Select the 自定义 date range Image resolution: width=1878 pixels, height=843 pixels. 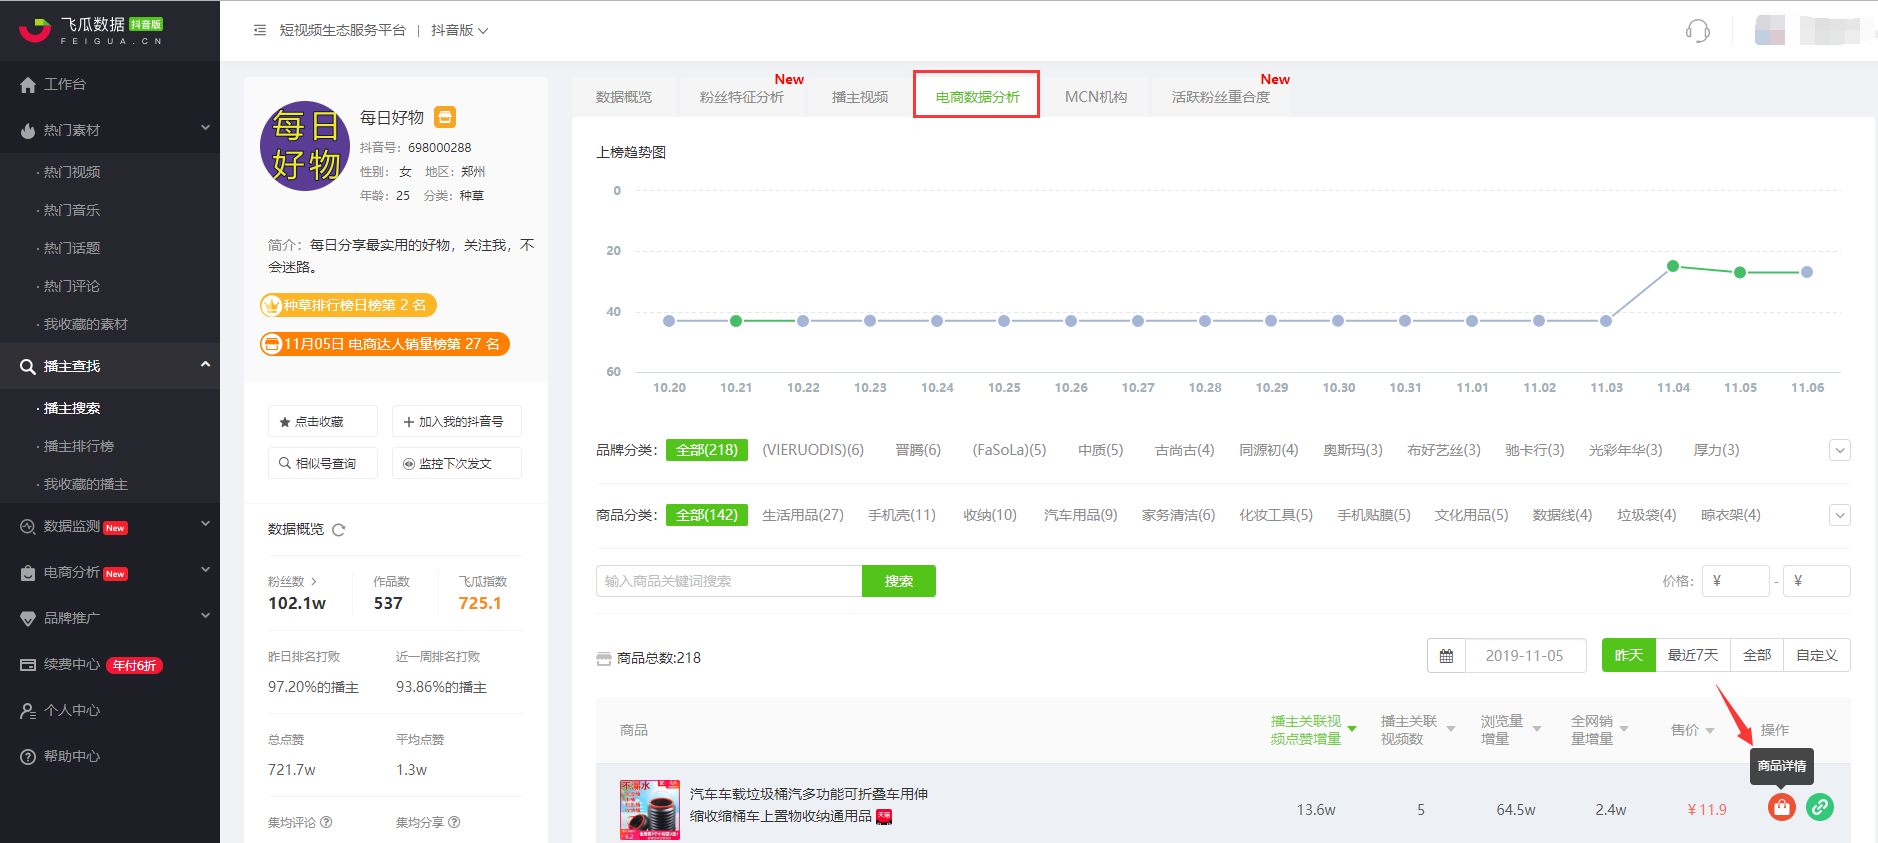coord(1816,655)
